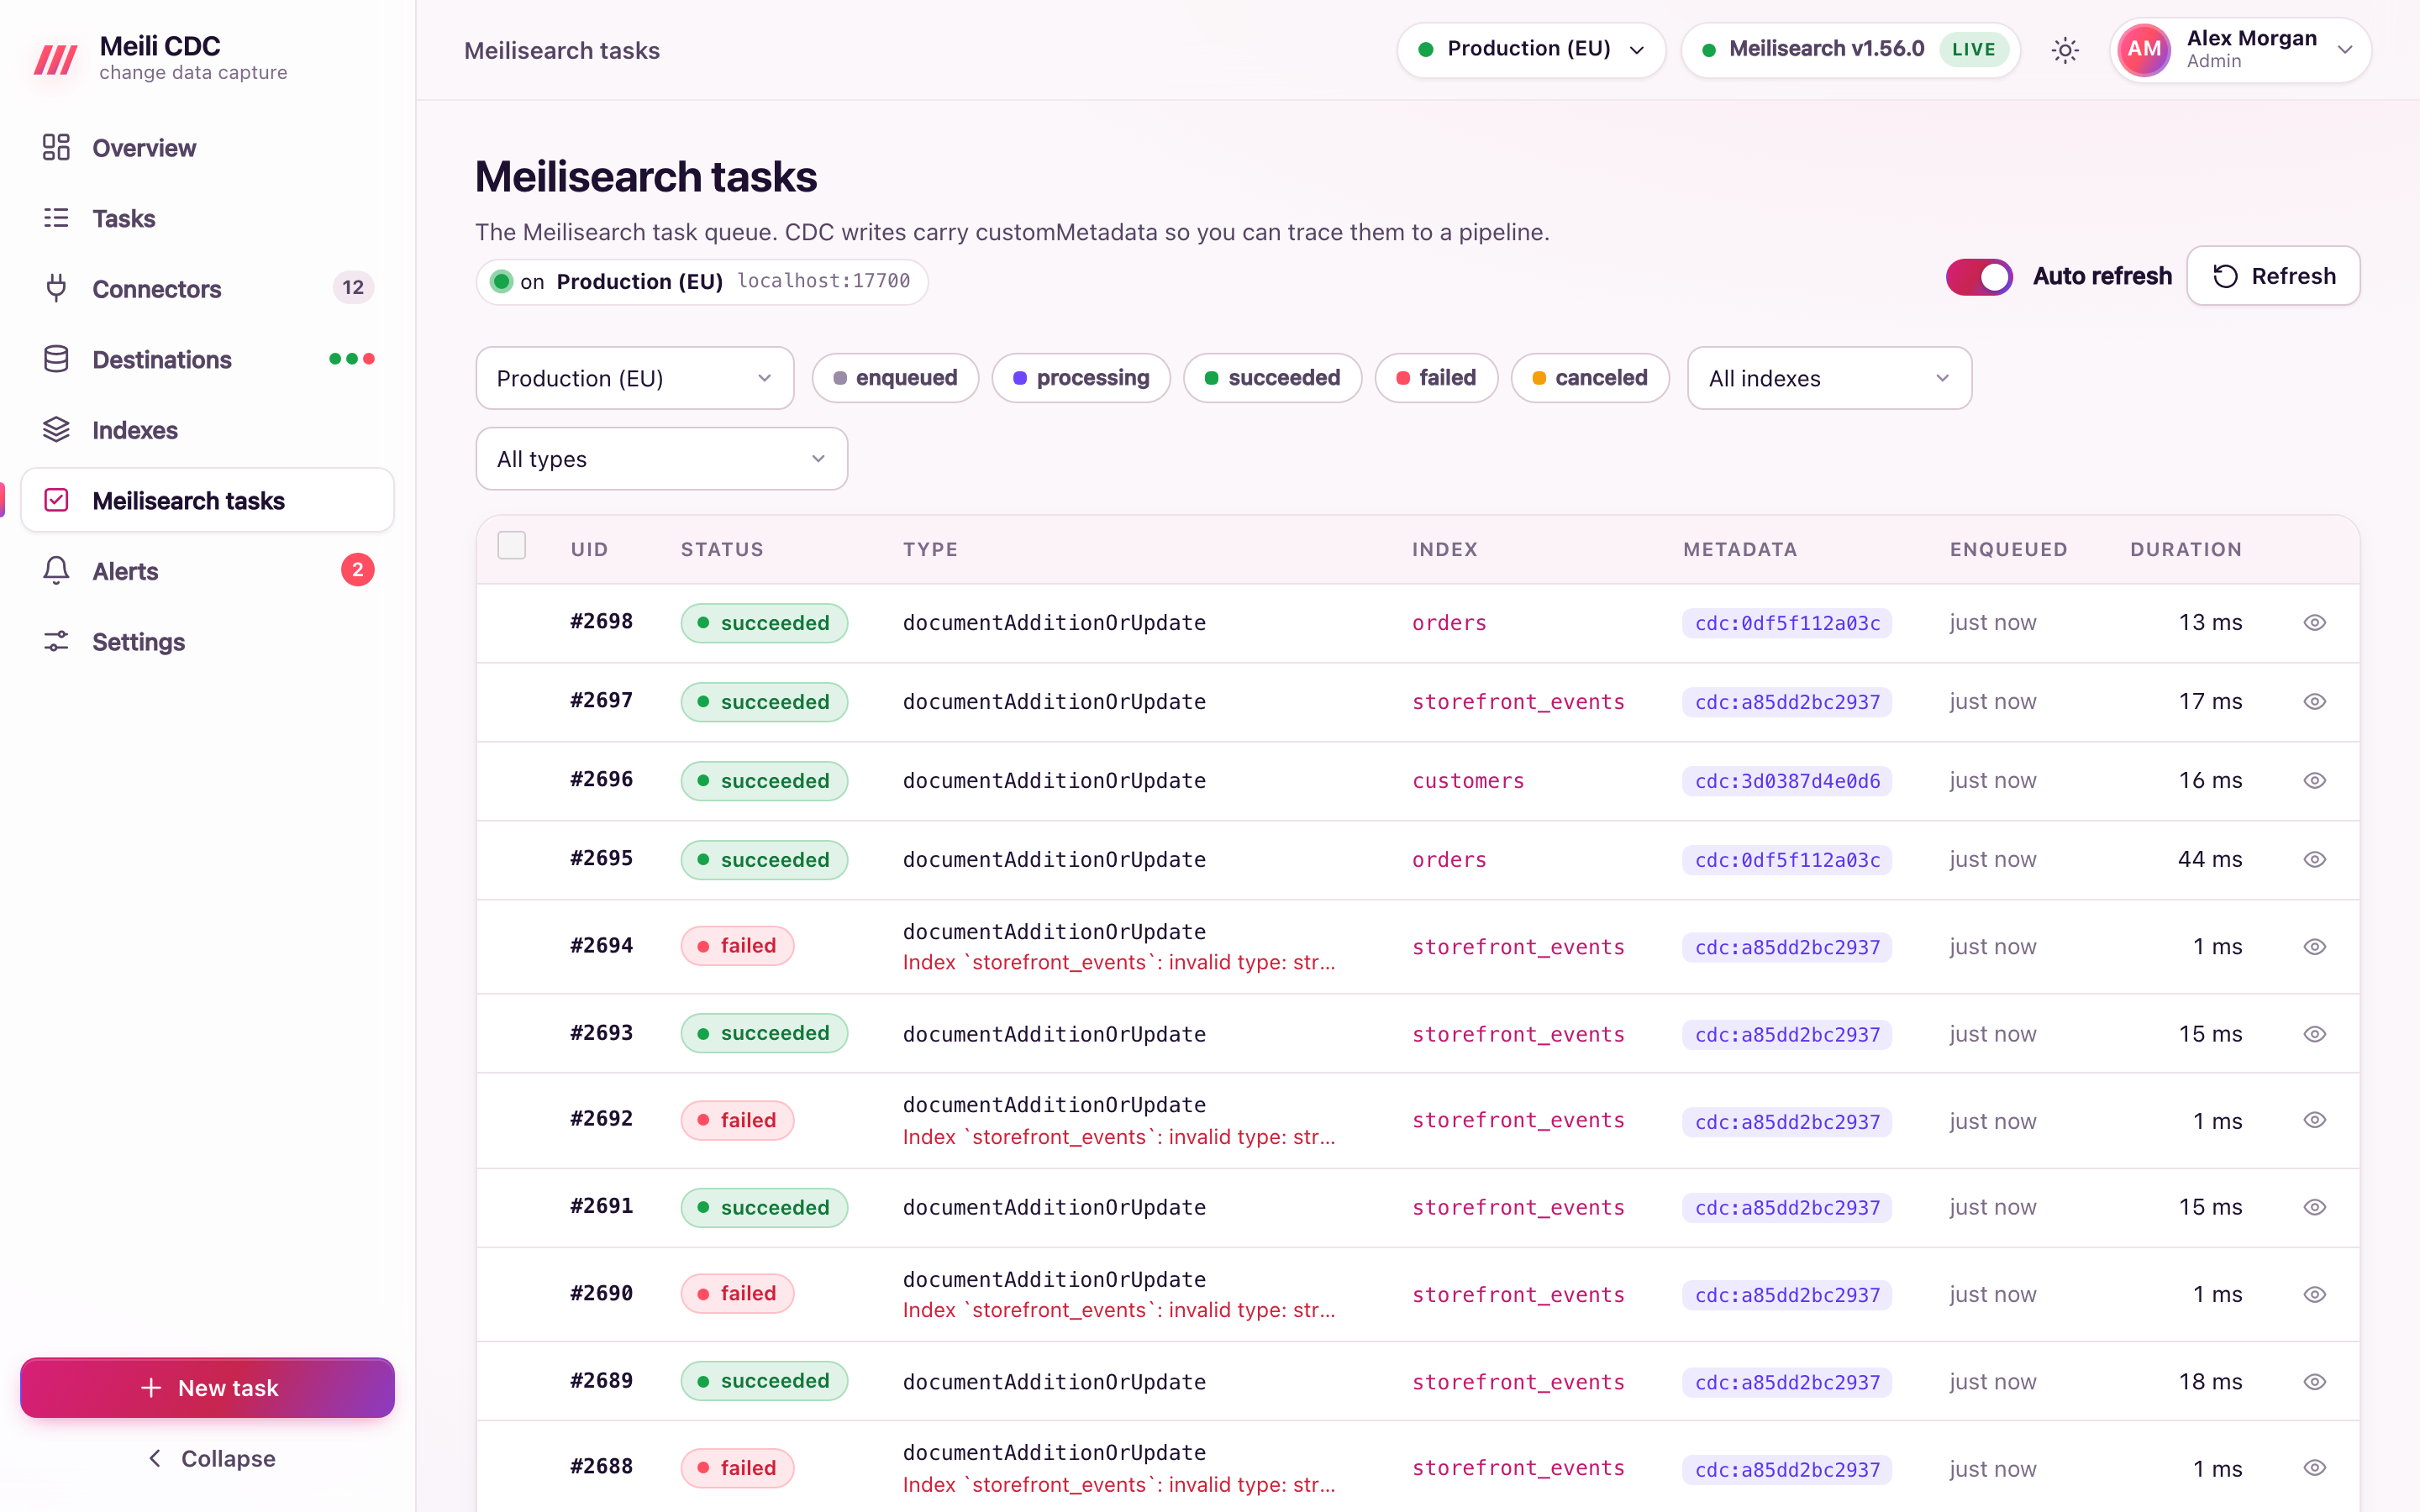2420x1512 pixels.
Task: Toggle the enqueued status filter
Action: coord(895,378)
